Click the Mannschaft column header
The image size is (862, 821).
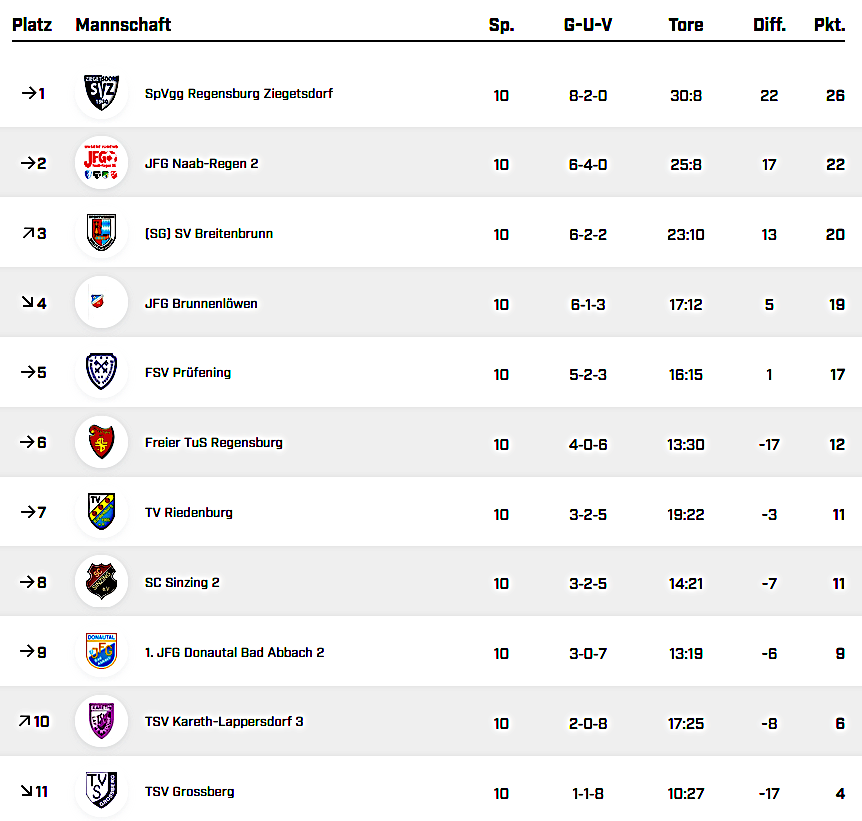[123, 25]
